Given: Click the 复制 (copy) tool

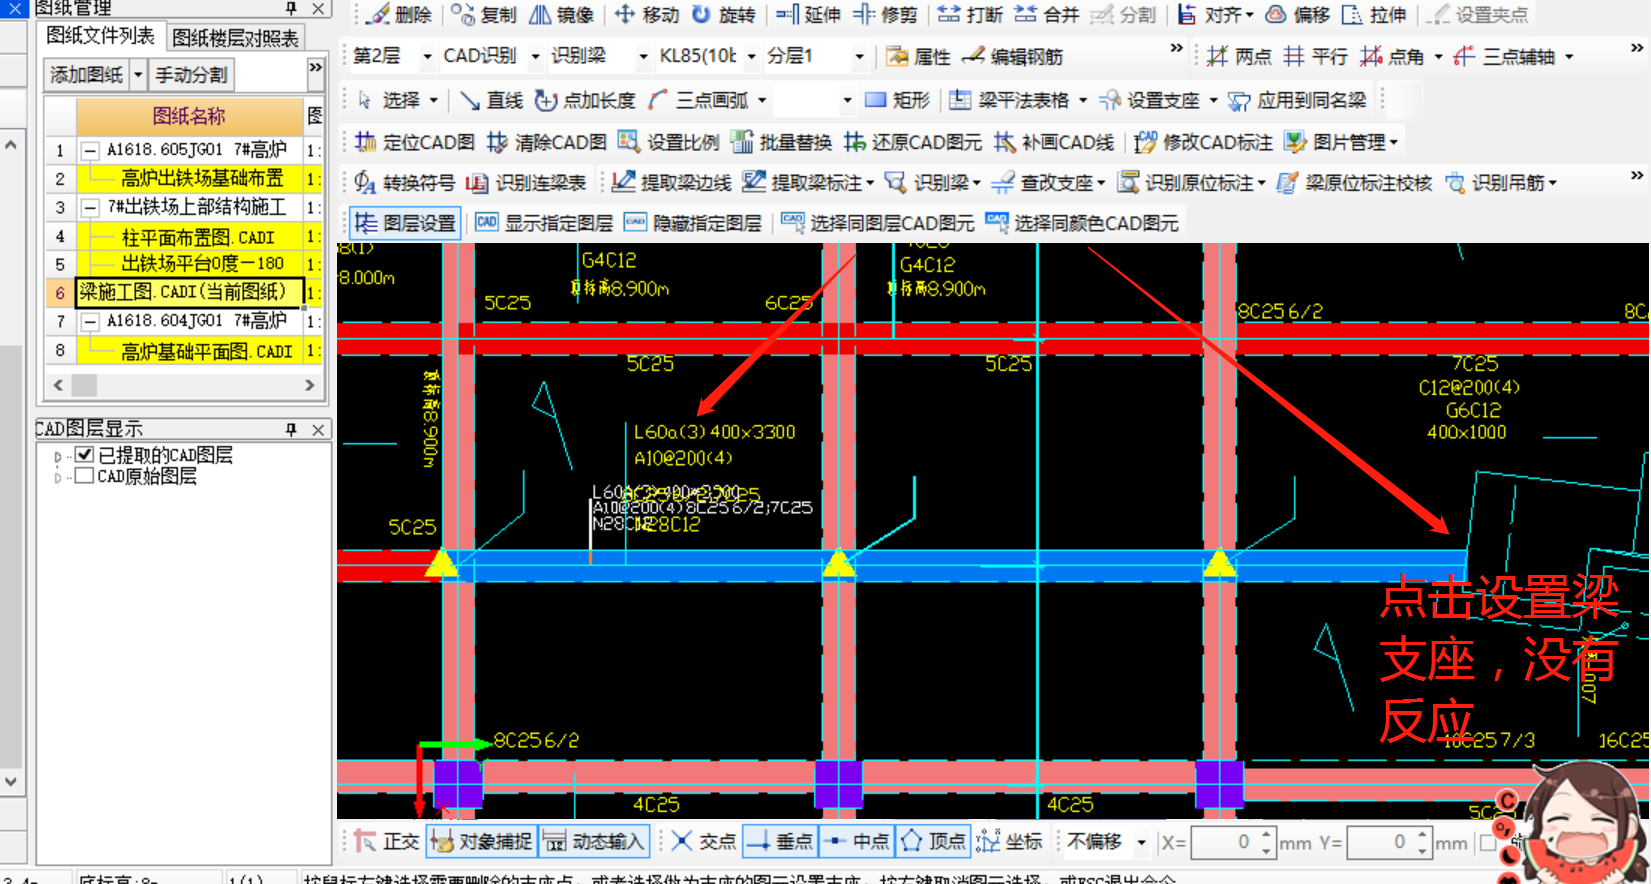Looking at the screenshot, I should tap(483, 15).
